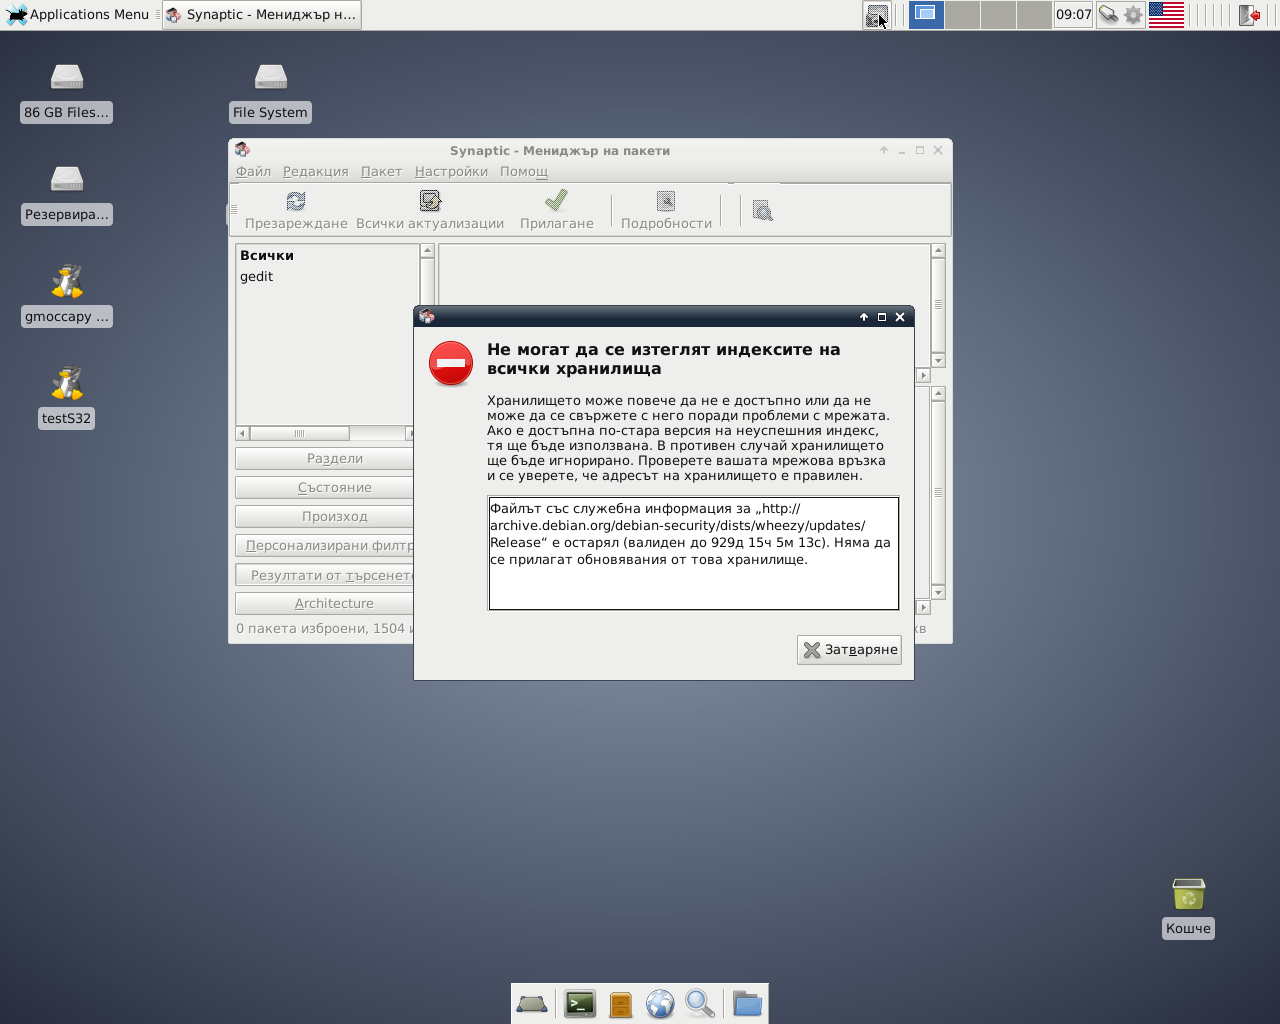Open the file cabinet icon in the dock
The width and height of the screenshot is (1280, 1024).
pos(621,1004)
